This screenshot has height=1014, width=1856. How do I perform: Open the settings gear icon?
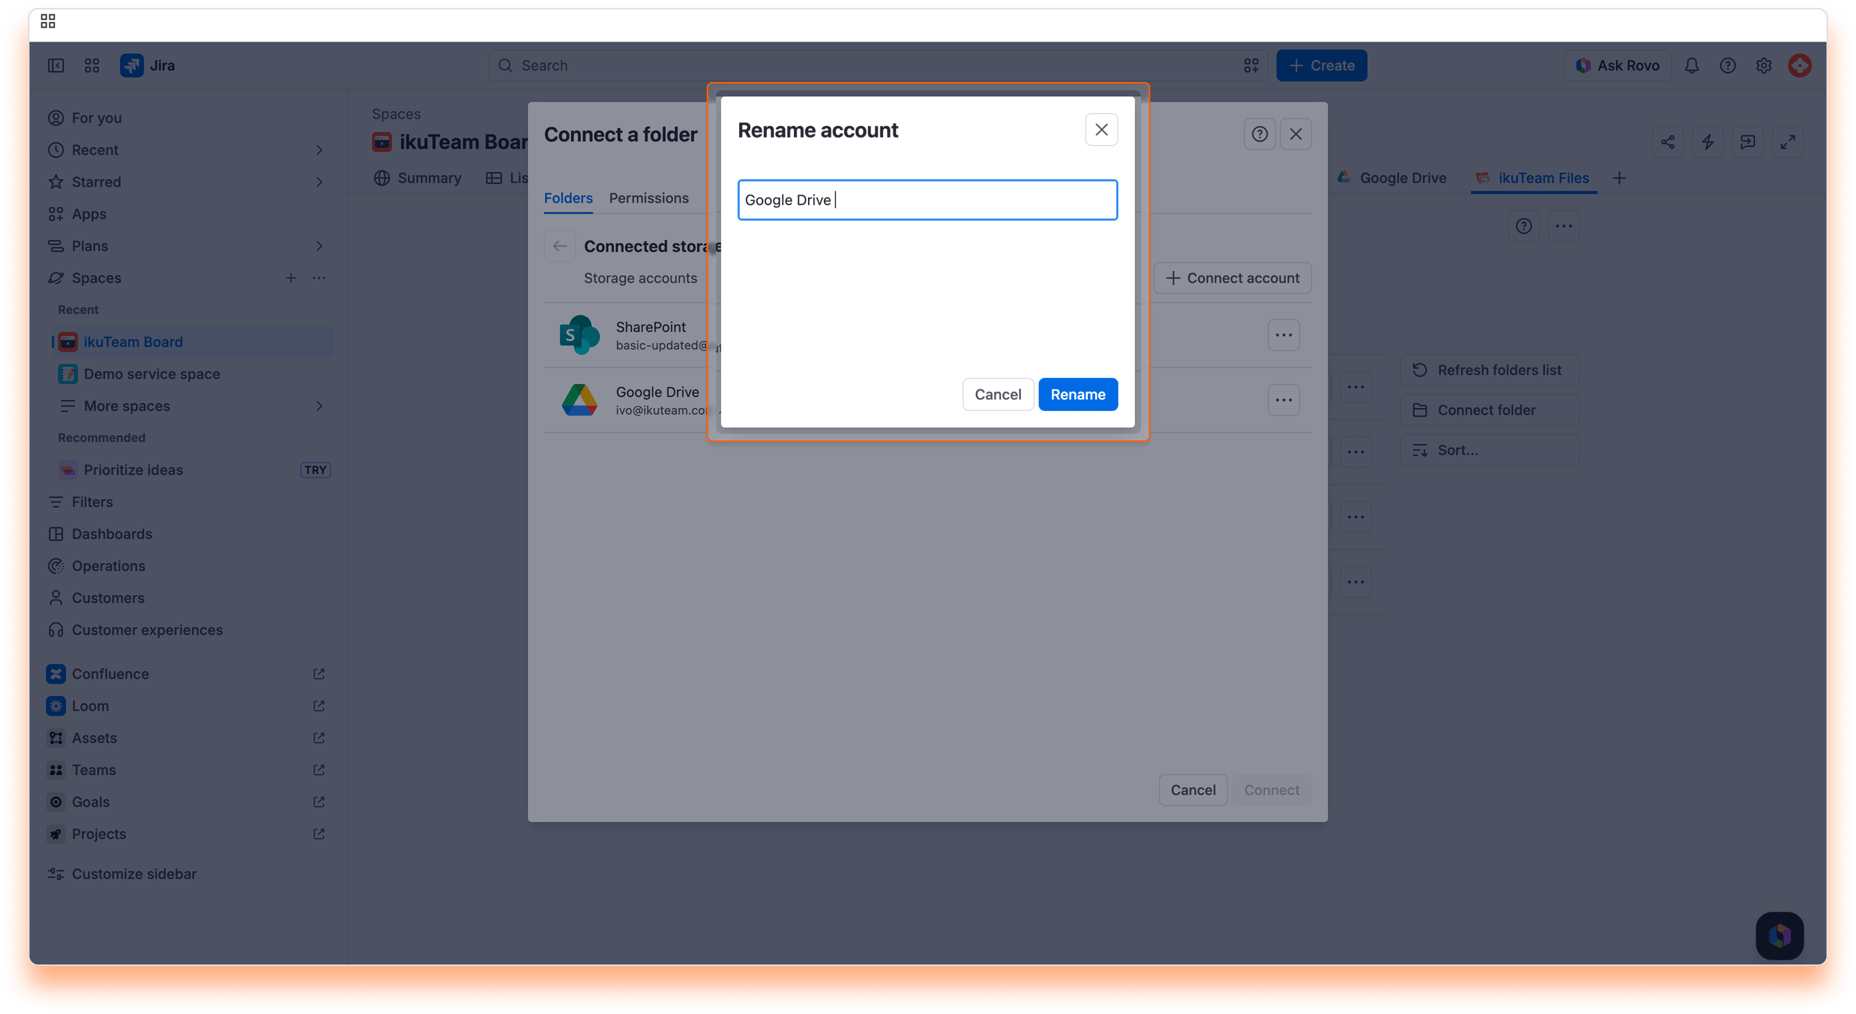click(1763, 65)
